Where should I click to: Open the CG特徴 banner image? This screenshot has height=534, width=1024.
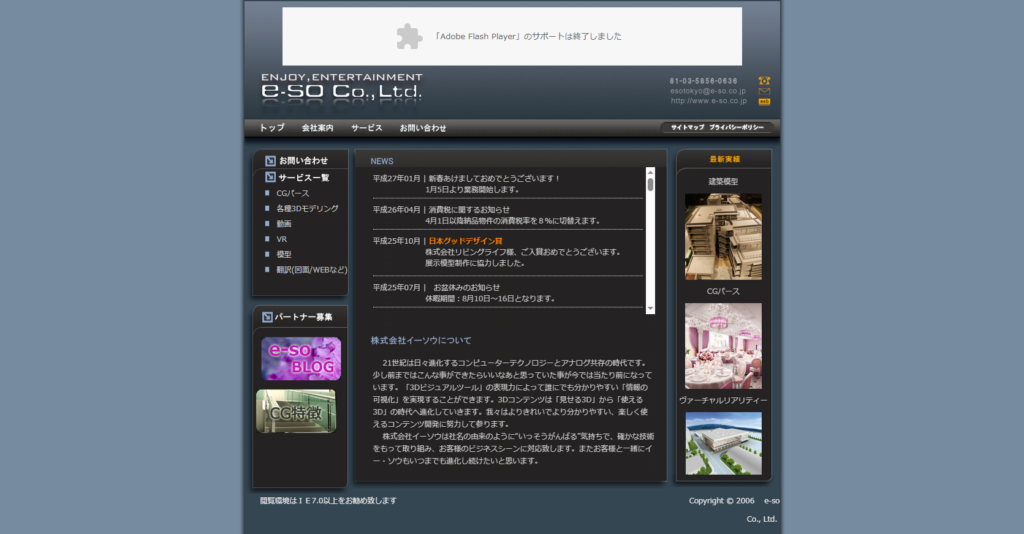click(296, 411)
